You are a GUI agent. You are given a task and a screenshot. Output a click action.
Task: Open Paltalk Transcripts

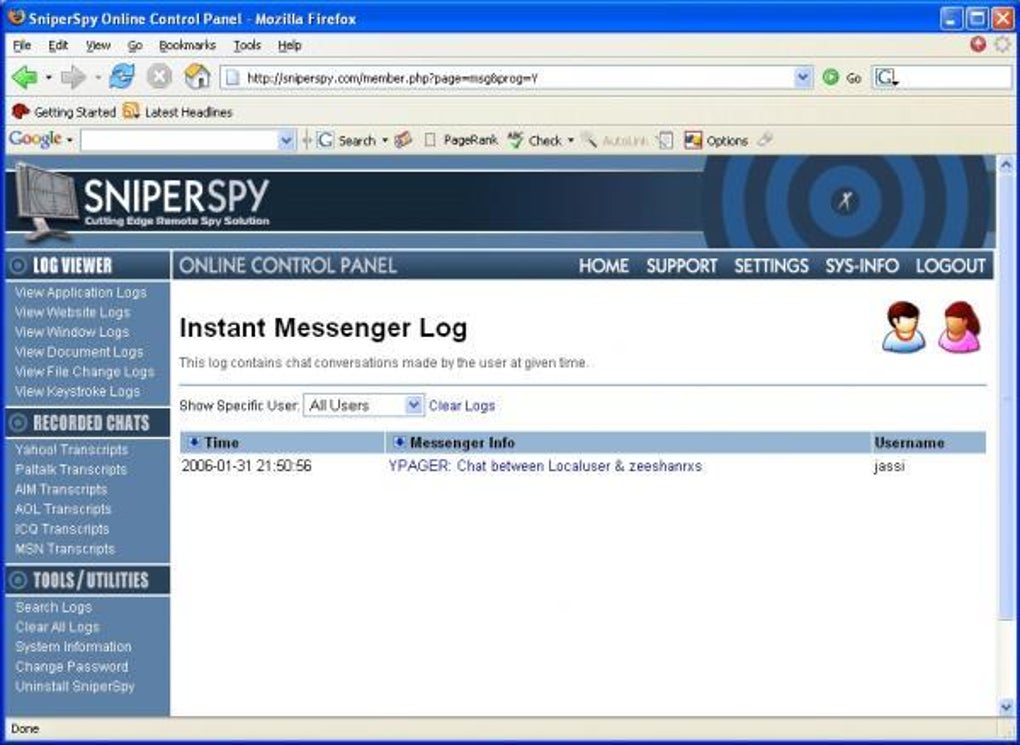71,470
